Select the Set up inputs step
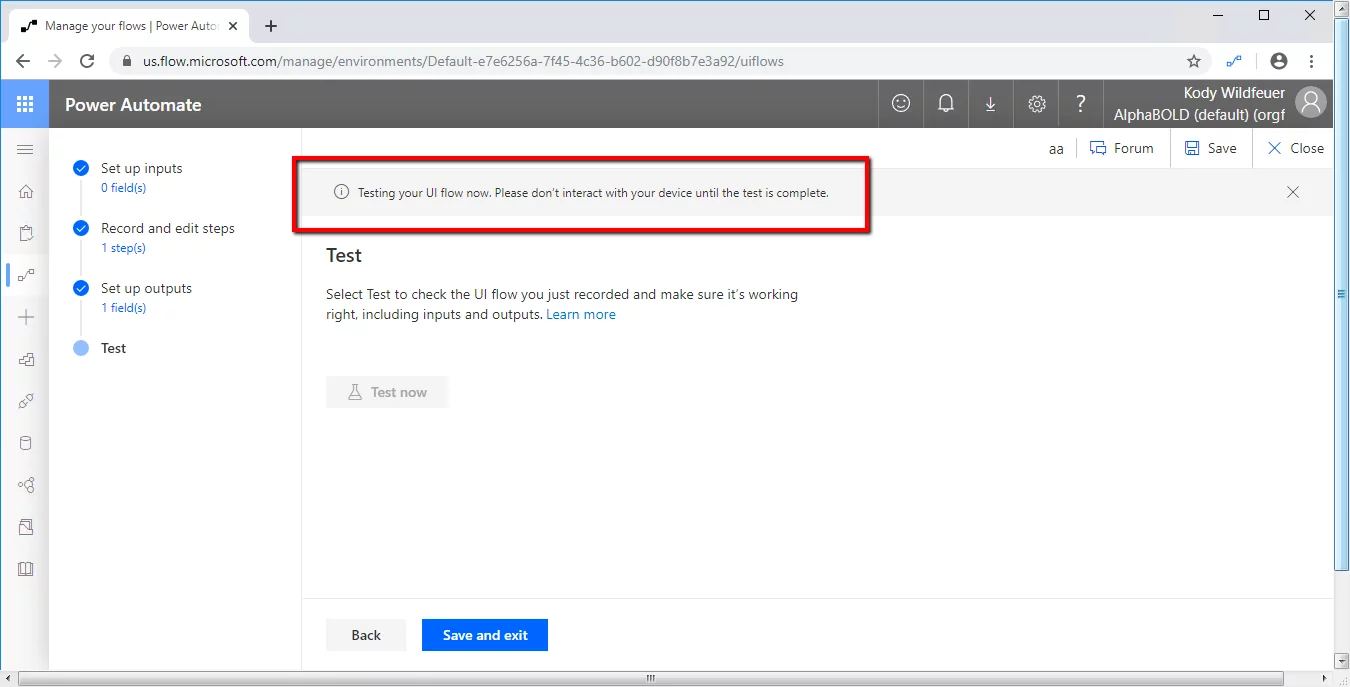This screenshot has width=1350, height=687. [x=142, y=168]
